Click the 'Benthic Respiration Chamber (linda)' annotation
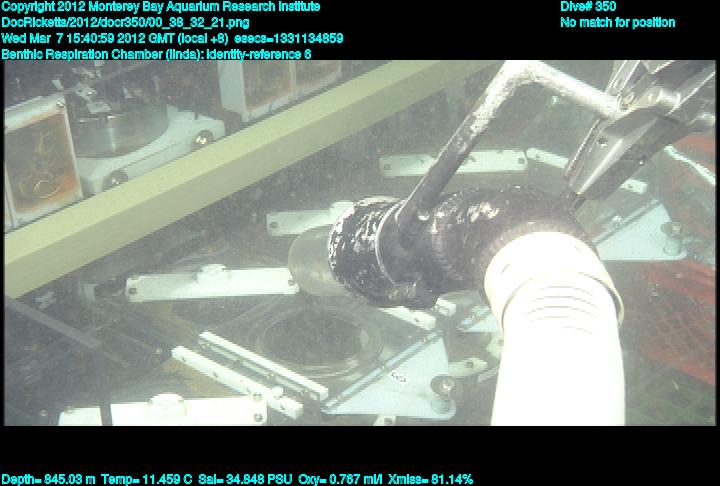 tap(102, 54)
